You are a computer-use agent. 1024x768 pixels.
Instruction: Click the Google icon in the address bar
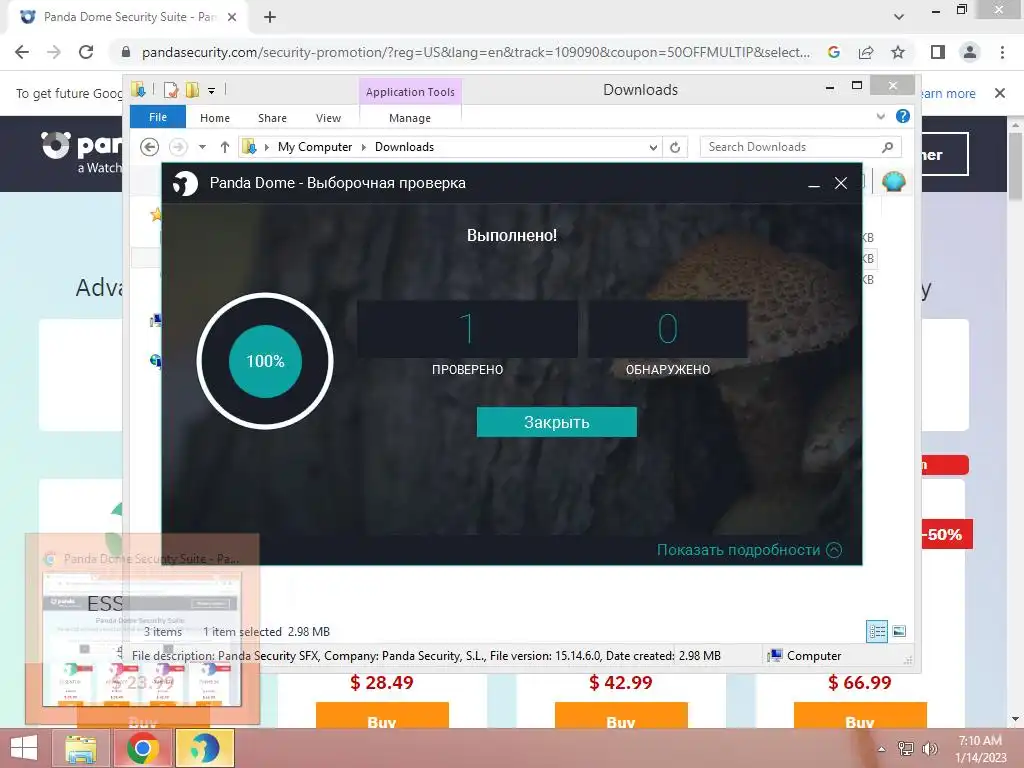[x=833, y=52]
